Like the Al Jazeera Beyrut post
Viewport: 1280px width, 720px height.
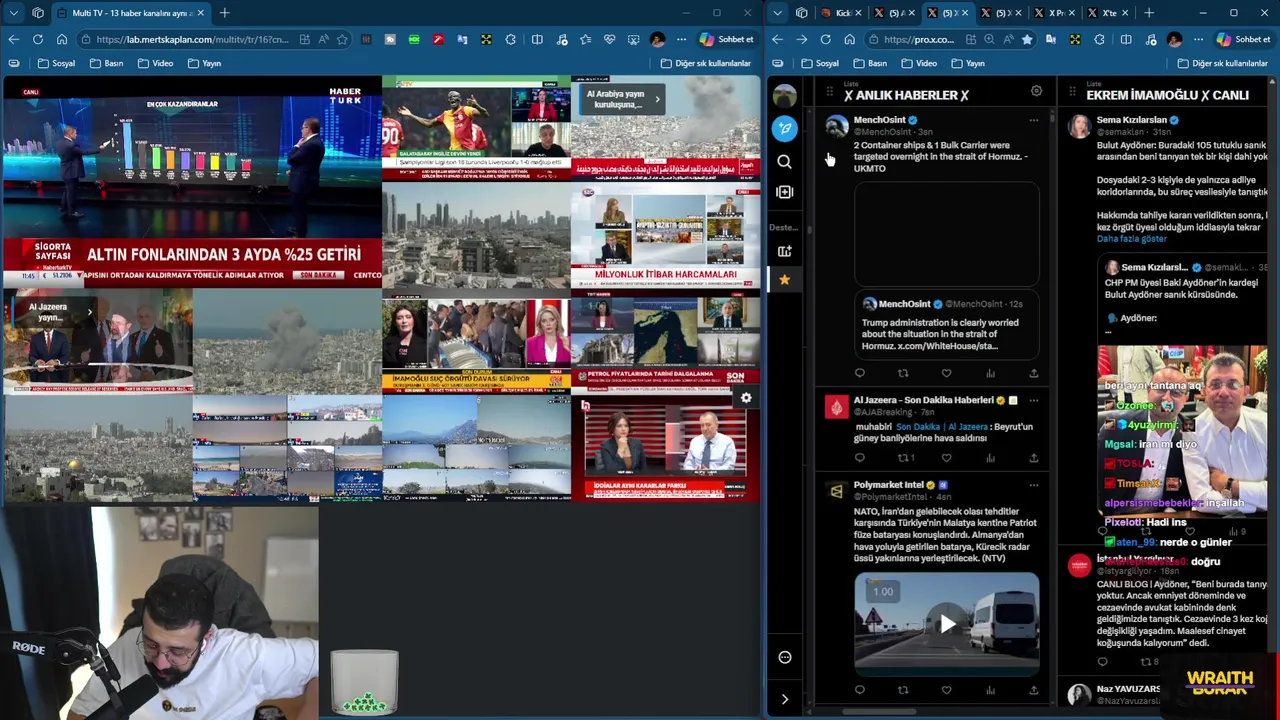pyautogui.click(x=946, y=458)
